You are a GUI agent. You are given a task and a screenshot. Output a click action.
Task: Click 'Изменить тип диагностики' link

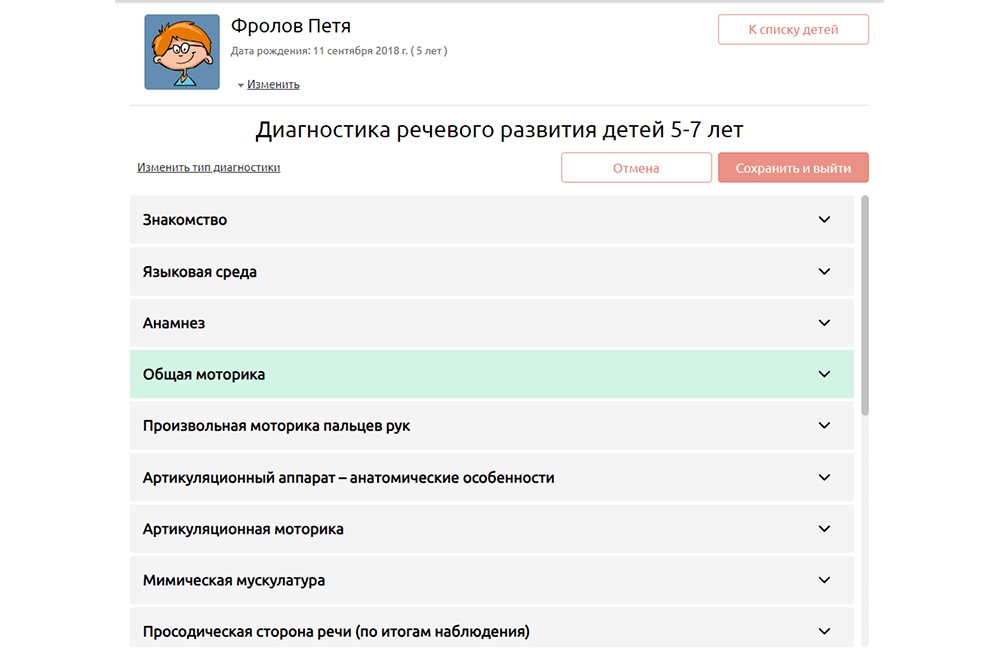click(208, 168)
